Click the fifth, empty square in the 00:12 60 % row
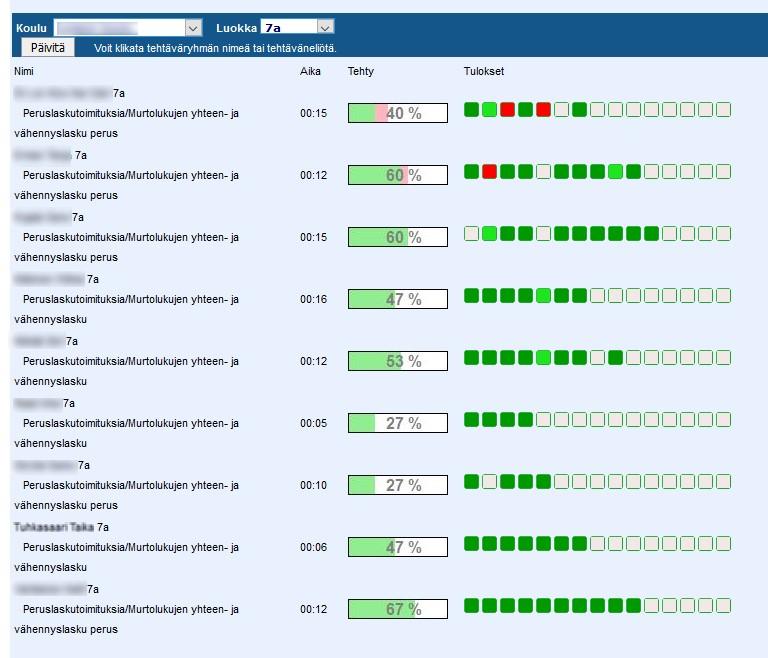This screenshot has height=658, width=768. [x=543, y=171]
